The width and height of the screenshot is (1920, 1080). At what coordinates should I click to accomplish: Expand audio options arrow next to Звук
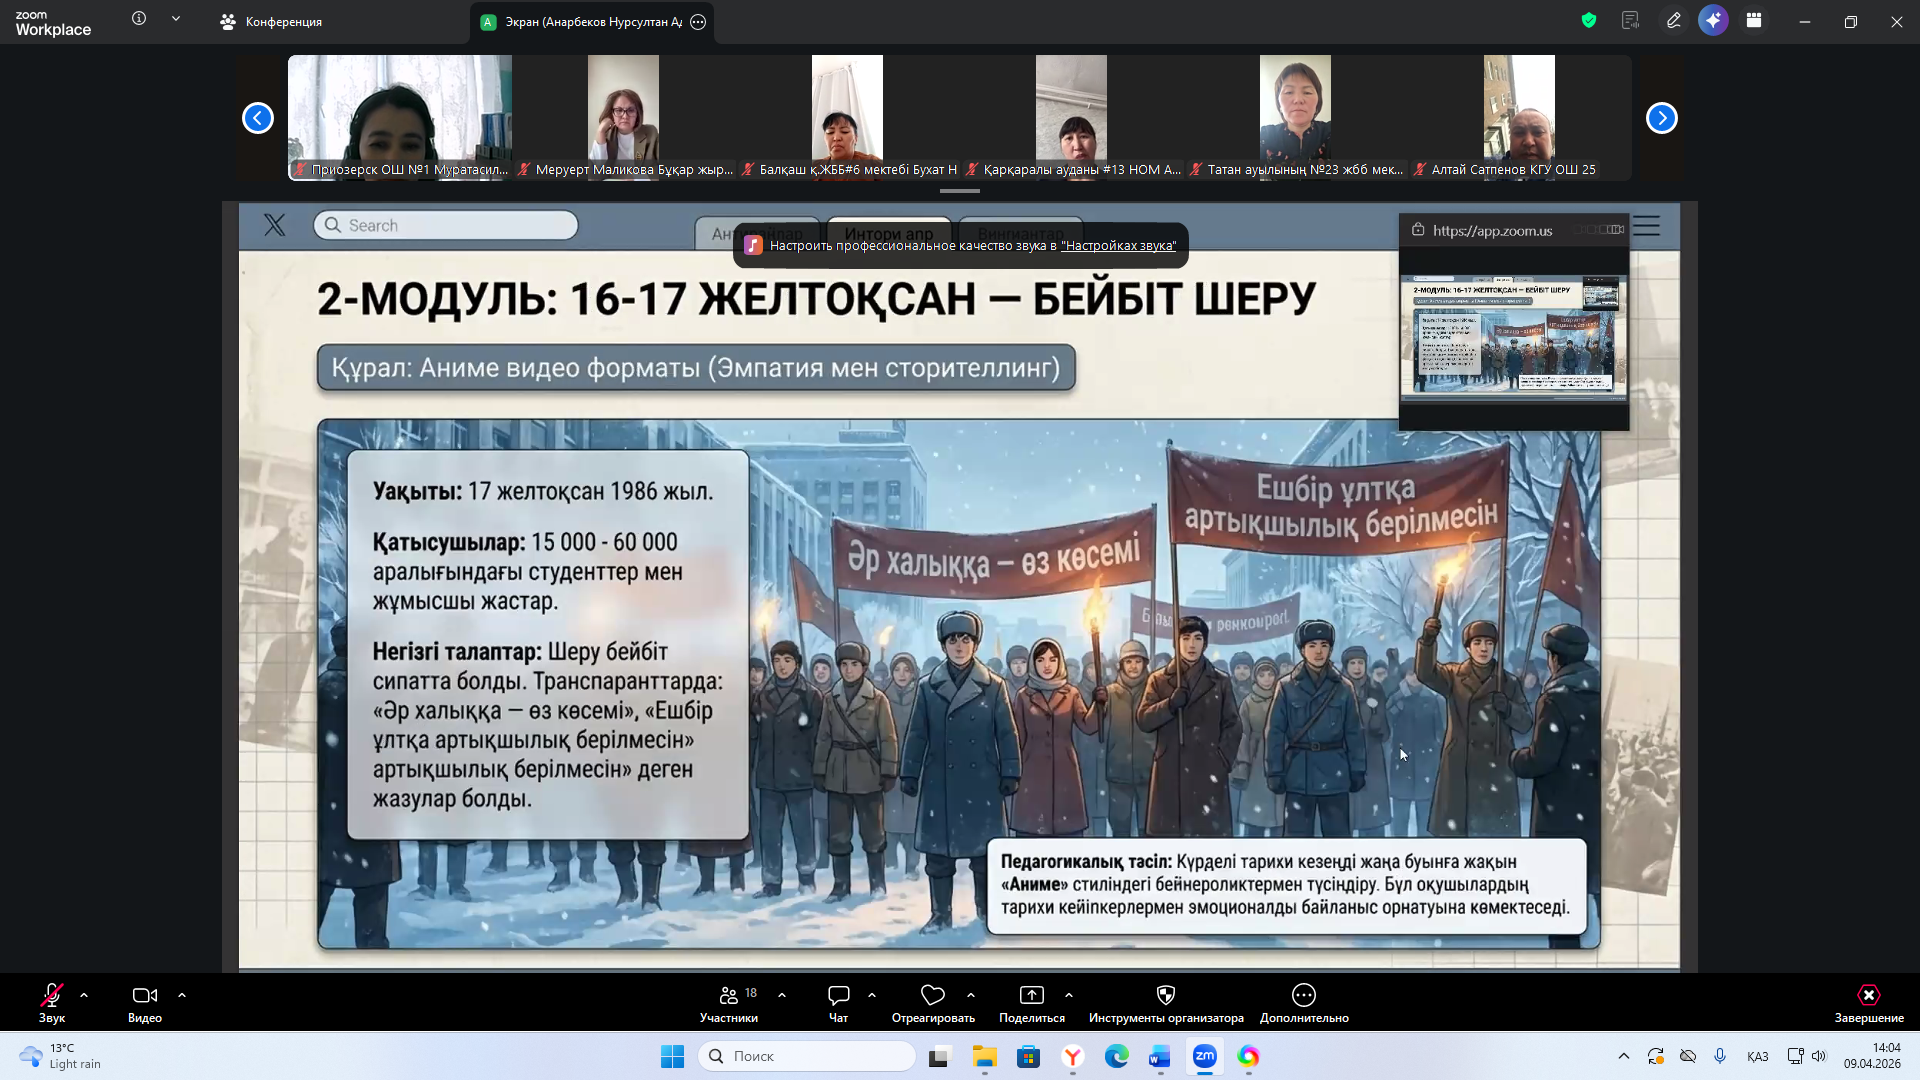pos(84,995)
